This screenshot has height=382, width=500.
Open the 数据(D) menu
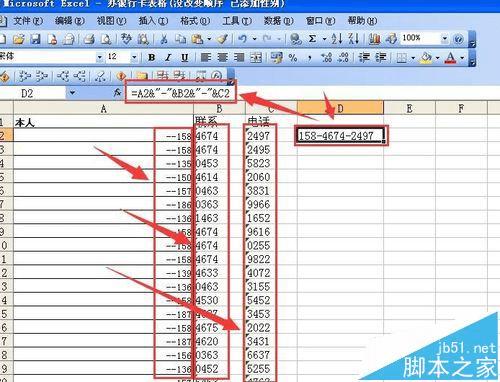[x=279, y=21]
